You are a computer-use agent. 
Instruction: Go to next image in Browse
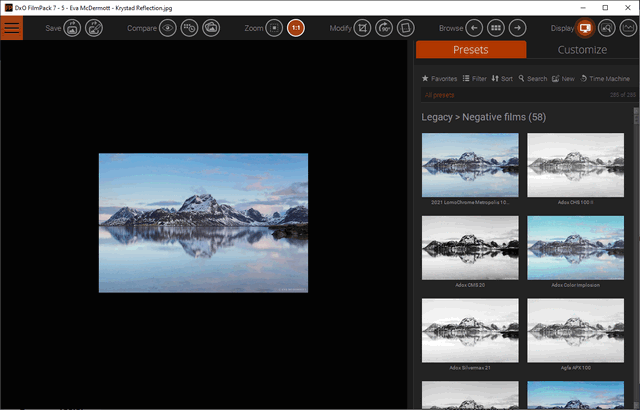click(518, 27)
